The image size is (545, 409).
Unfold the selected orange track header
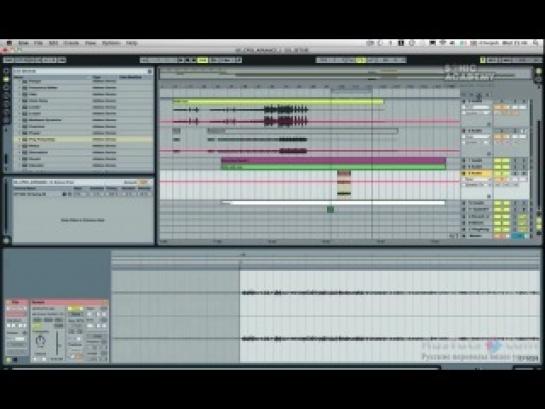(x=464, y=173)
